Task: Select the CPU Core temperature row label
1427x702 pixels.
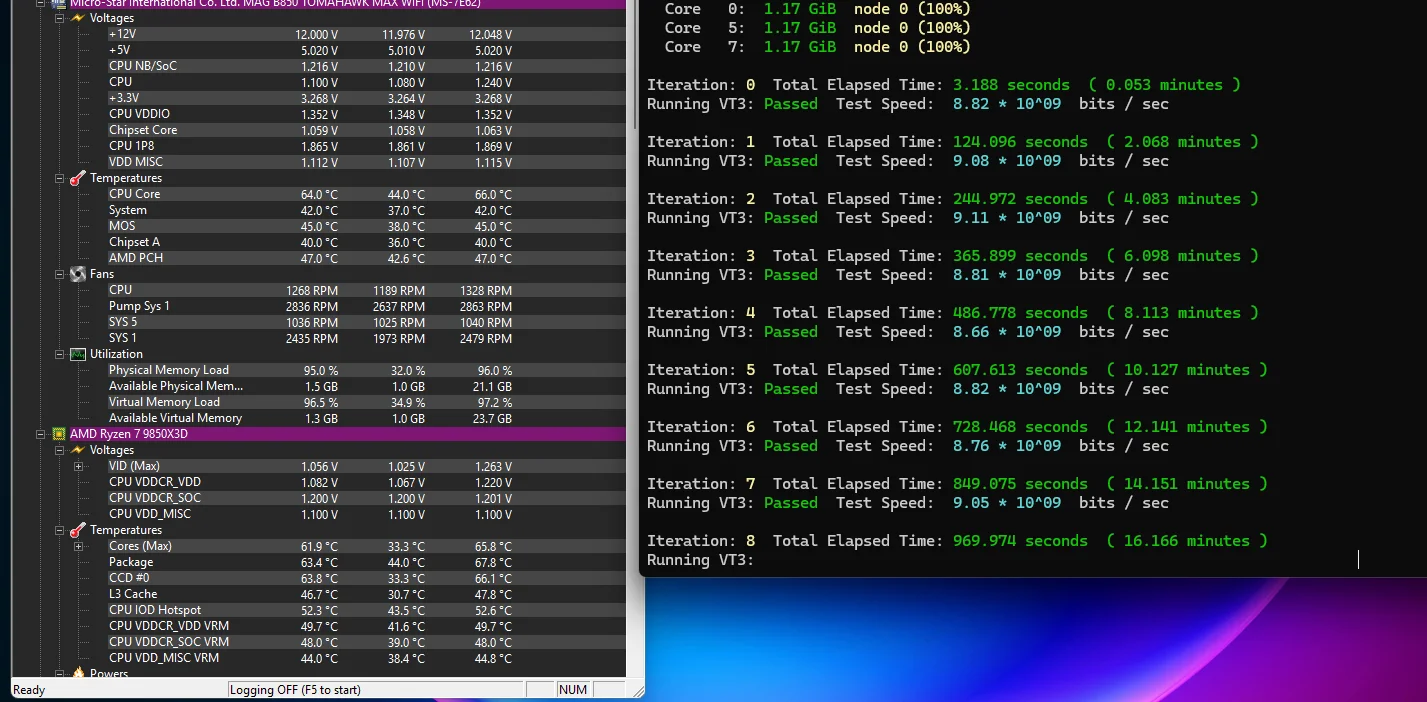Action: click(134, 194)
